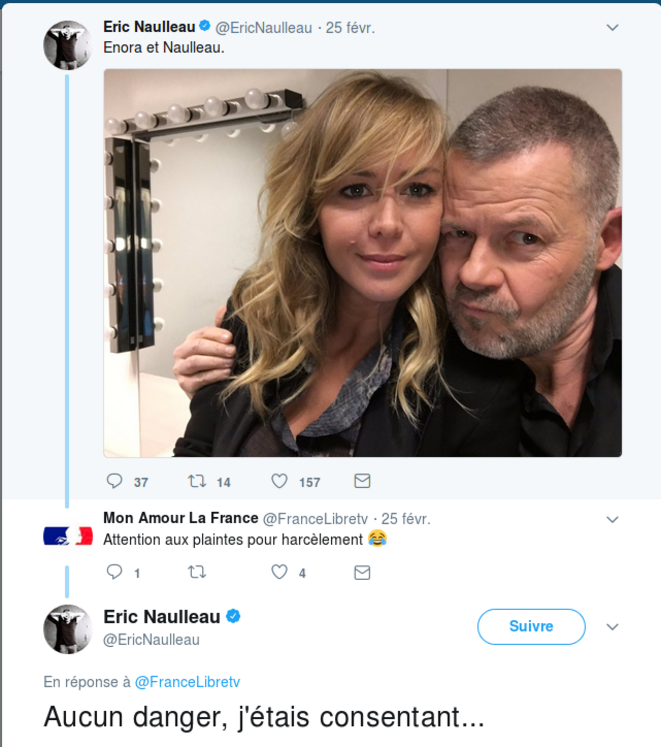Viewport: 661px width, 747px height.
Task: Click the French flag avatar
Action: [x=68, y=536]
